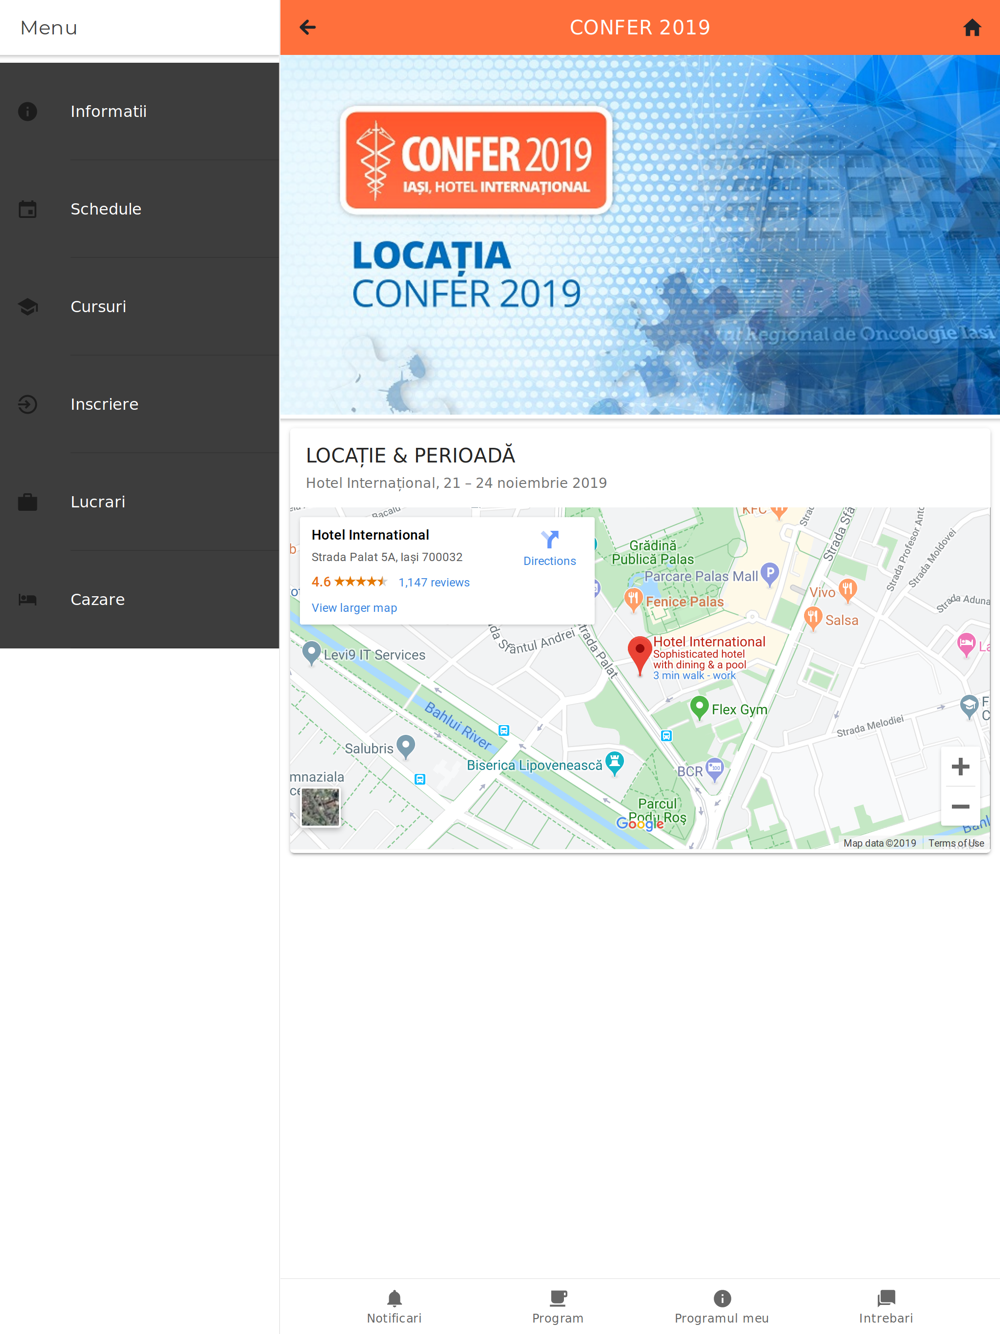Open the map Terms of Use link
Image resolution: width=1000 pixels, height=1334 pixels.
pyautogui.click(x=956, y=843)
